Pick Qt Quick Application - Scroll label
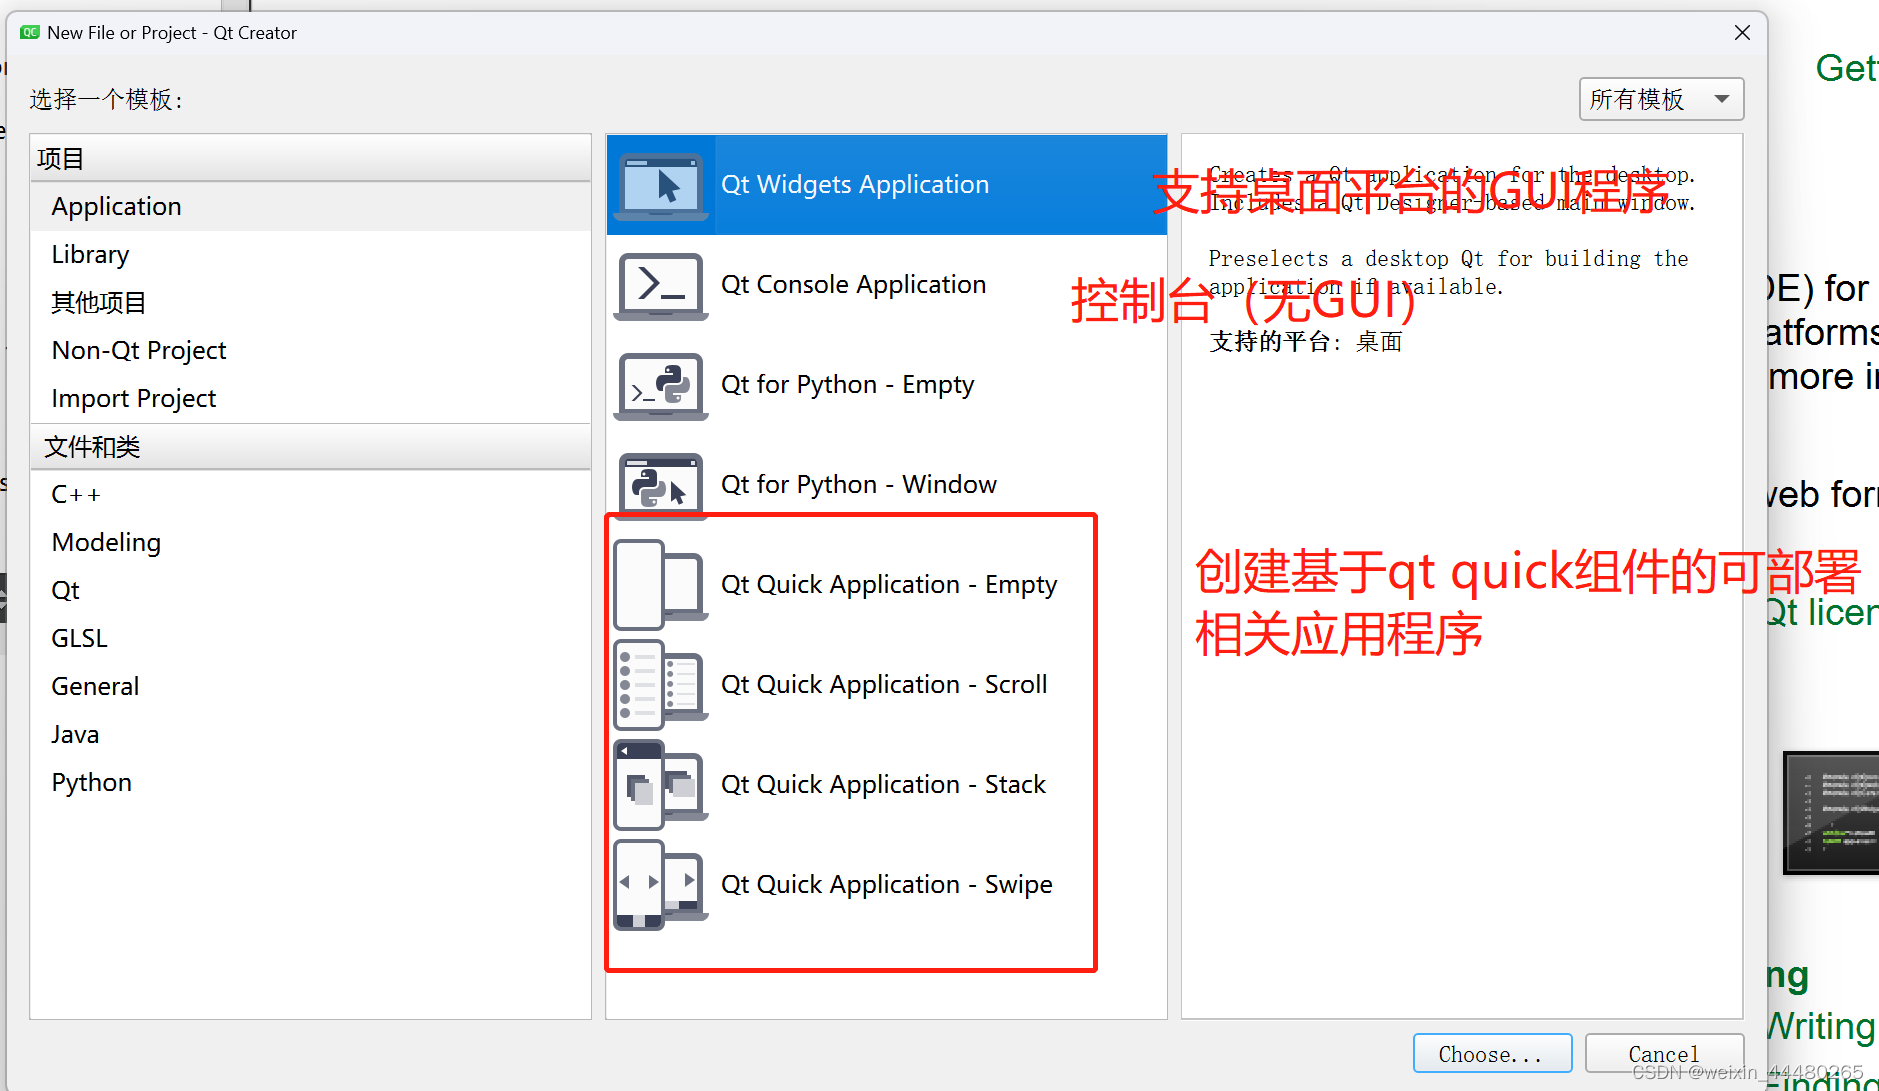The width and height of the screenshot is (1879, 1091). tap(884, 685)
